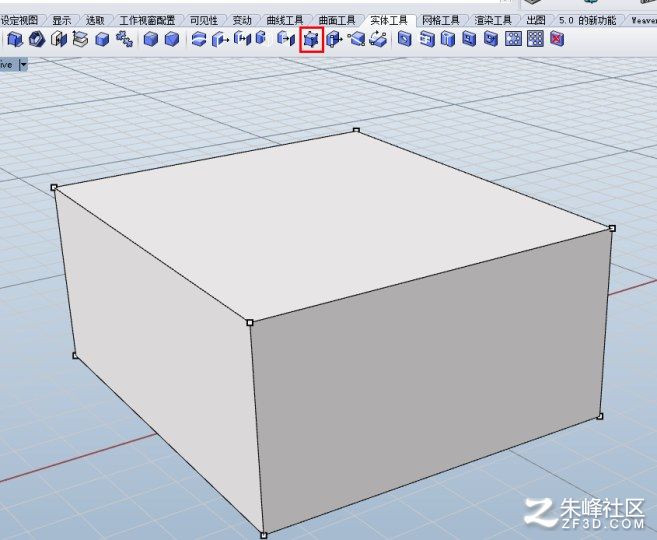Viewport: 657px width, 540px height.
Task: Open the viewport title dropdown arrow
Action: coord(23,65)
